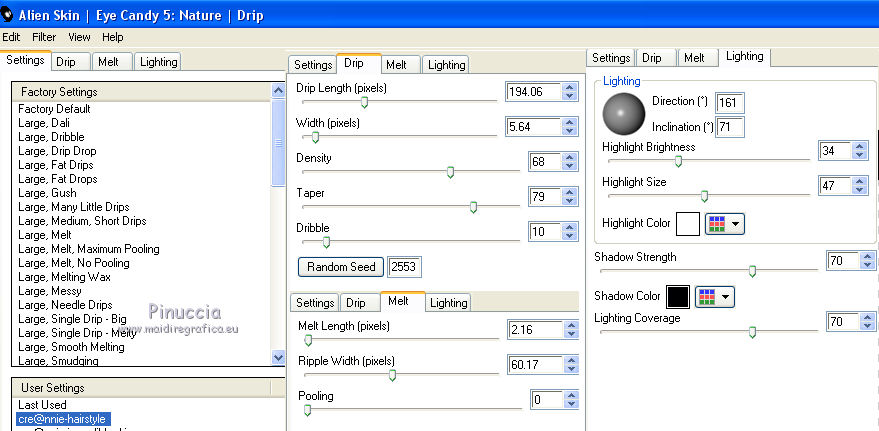
Task: Select Lighting tab above Melt Length
Action: click(448, 303)
